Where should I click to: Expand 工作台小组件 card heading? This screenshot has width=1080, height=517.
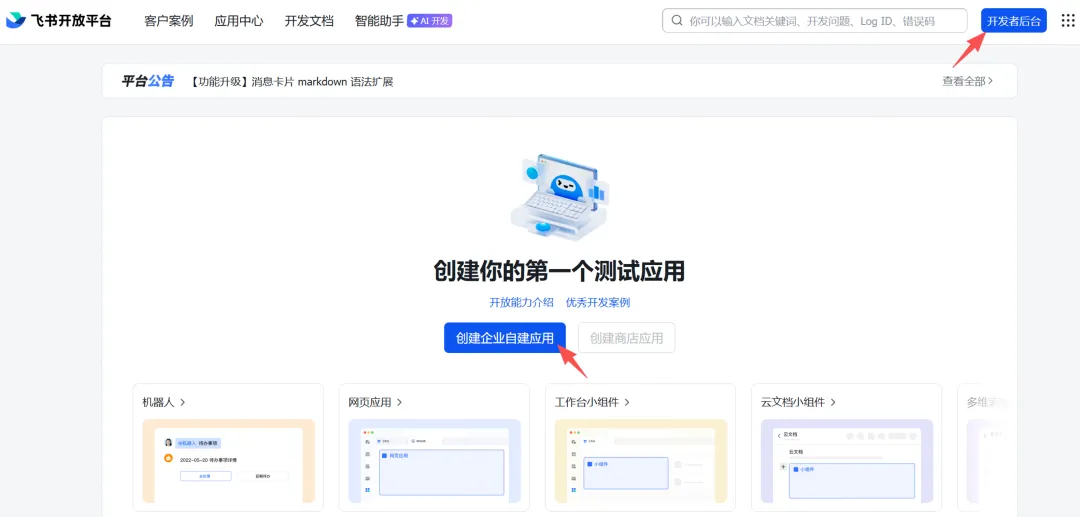(592, 402)
